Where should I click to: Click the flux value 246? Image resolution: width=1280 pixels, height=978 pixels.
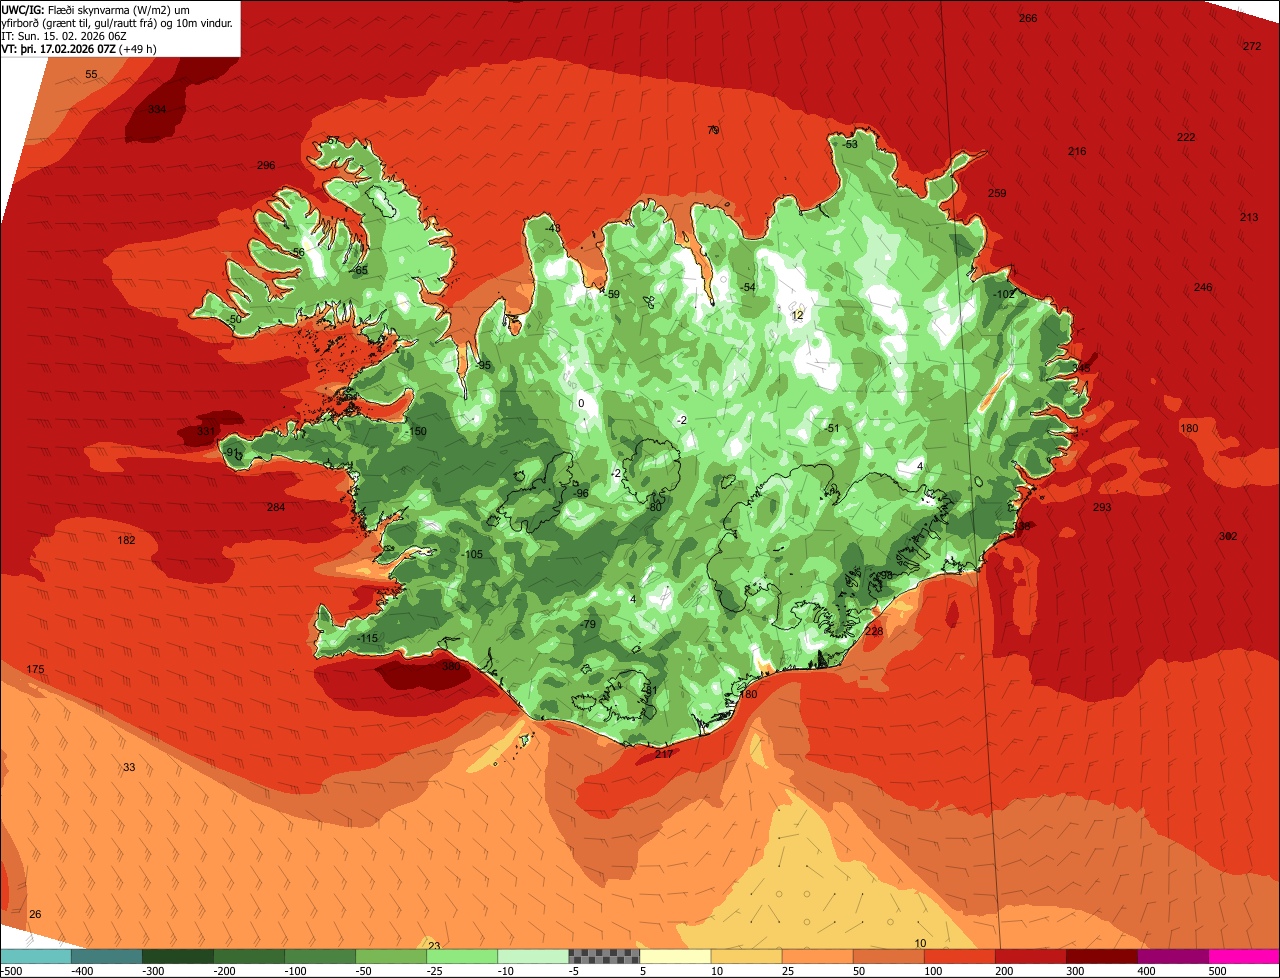click(x=1203, y=287)
